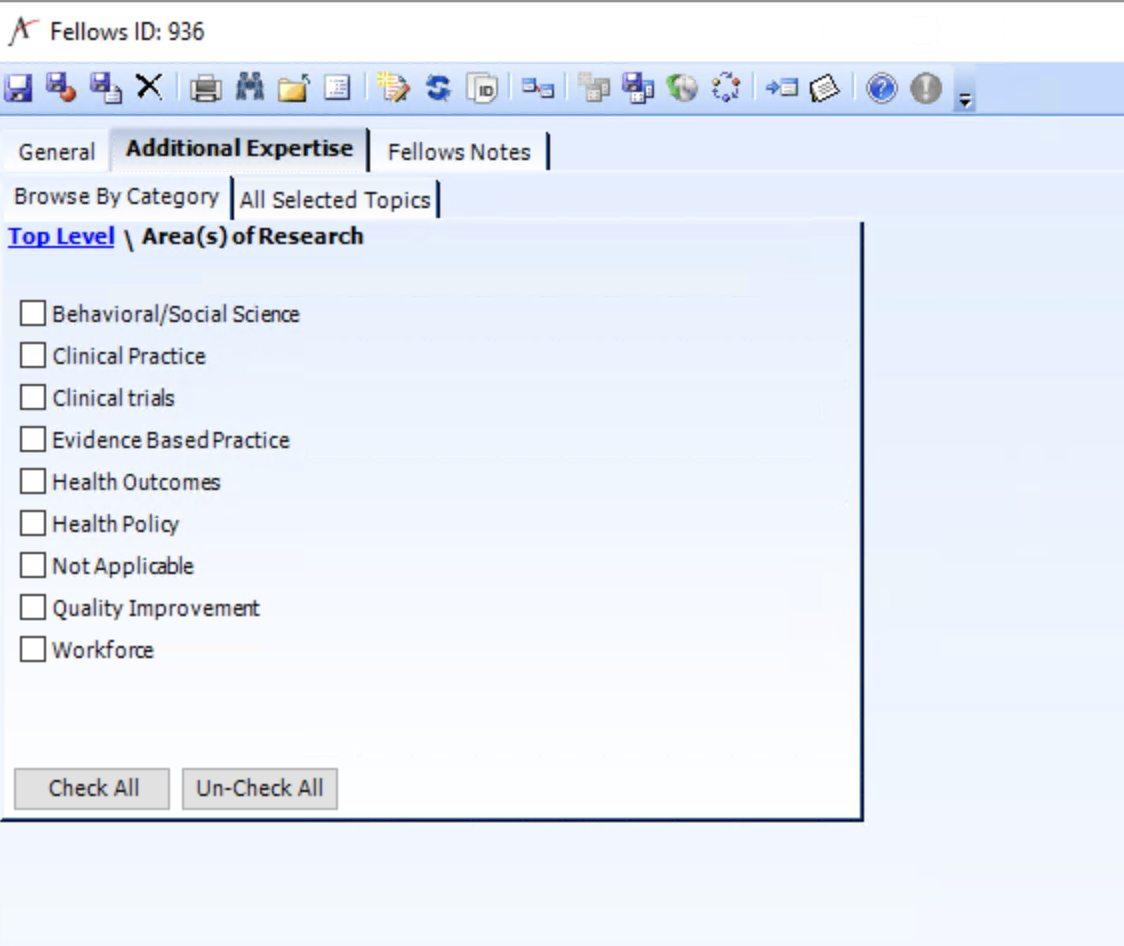
Task: Select the Quality Improvement checkbox
Action: click(33, 608)
